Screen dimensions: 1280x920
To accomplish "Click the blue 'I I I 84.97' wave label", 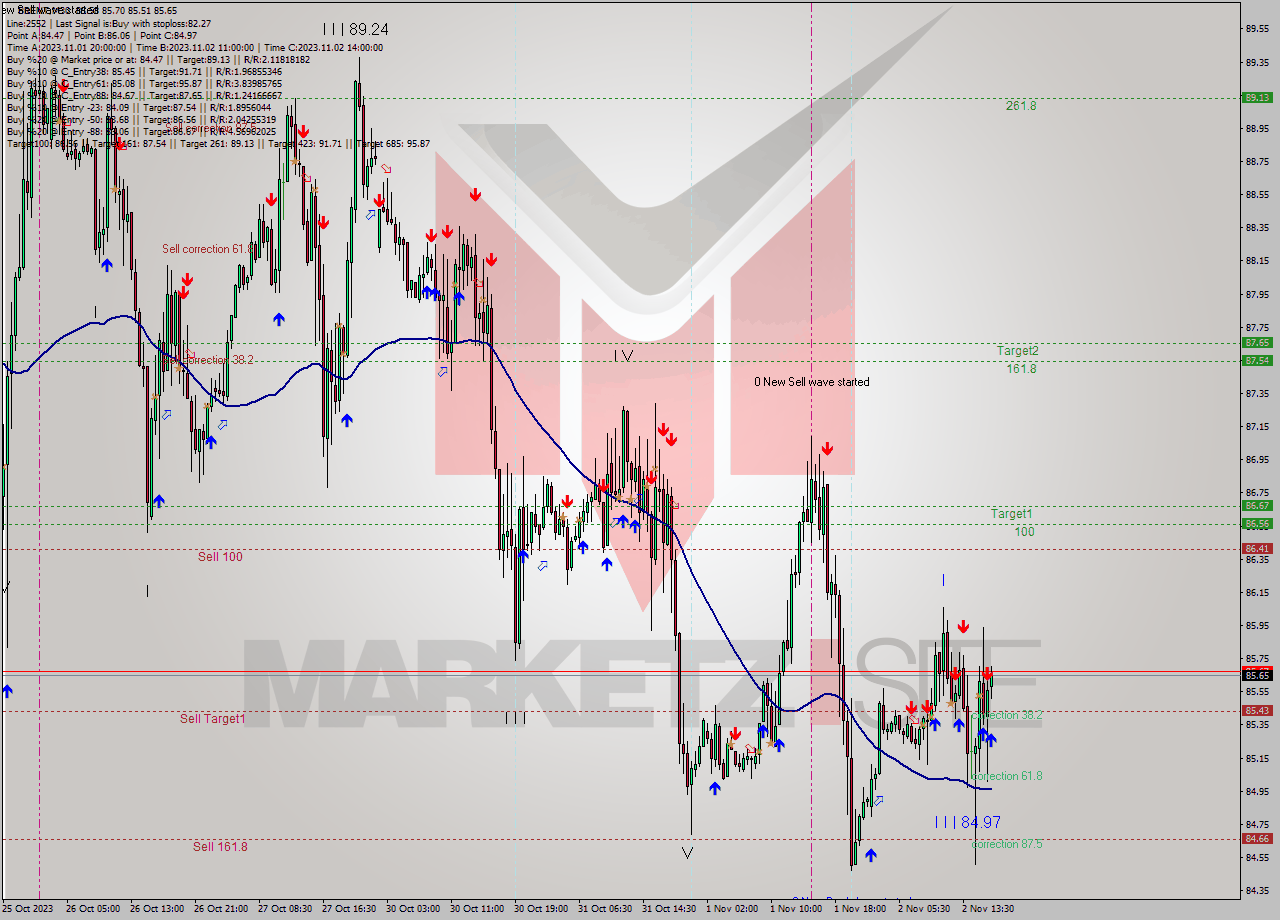I will pyautogui.click(x=967, y=822).
